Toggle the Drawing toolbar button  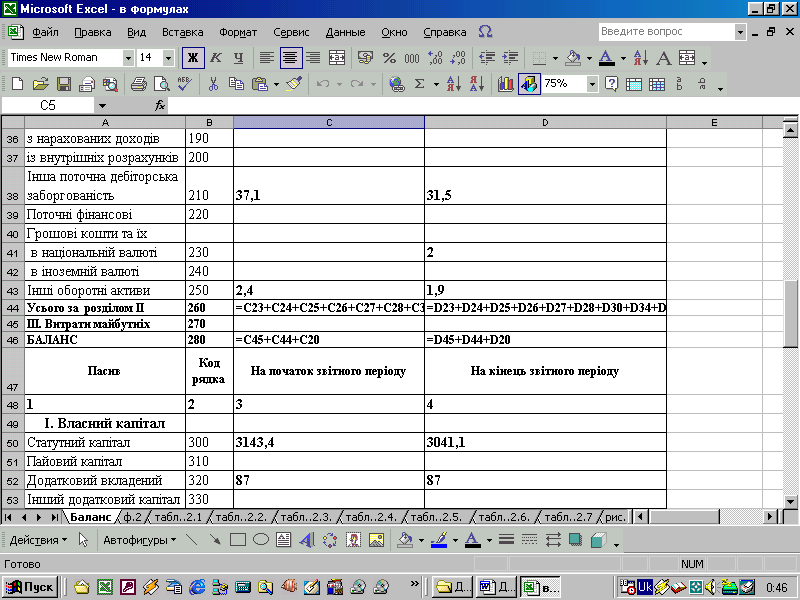529,84
